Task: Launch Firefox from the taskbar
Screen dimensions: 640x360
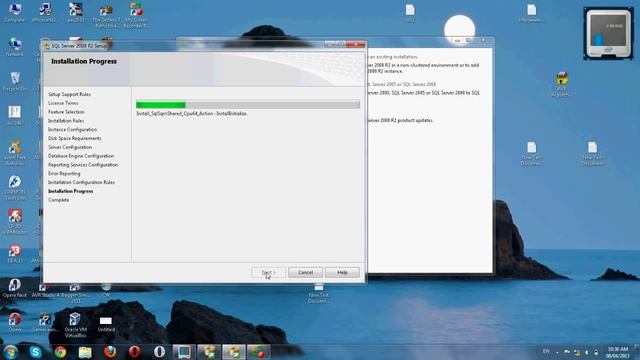Action: pyautogui.click(x=110, y=352)
